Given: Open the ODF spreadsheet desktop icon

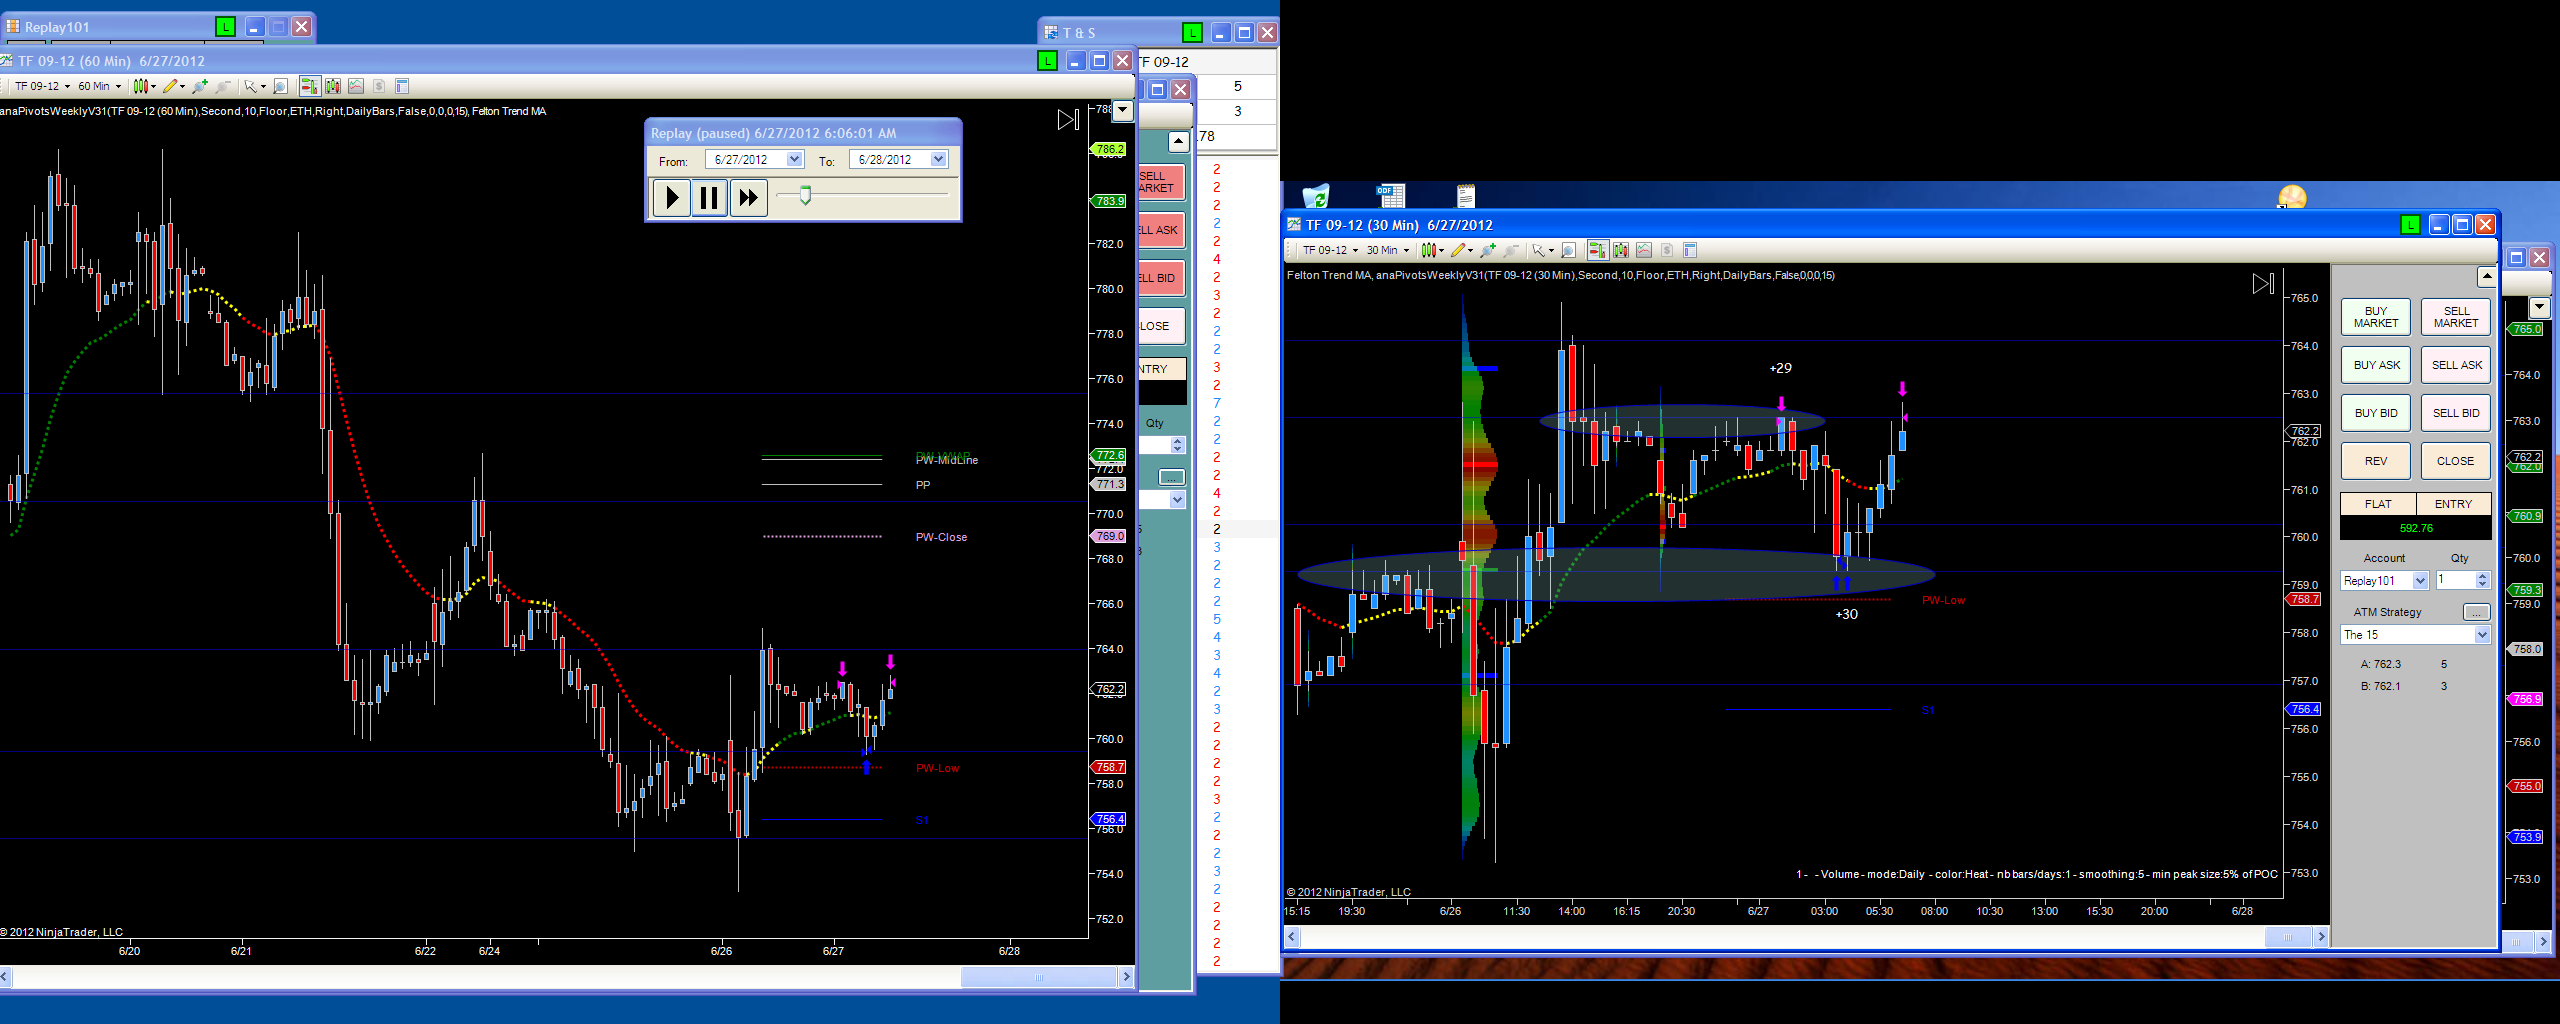Looking at the screenshot, I should [x=1390, y=195].
